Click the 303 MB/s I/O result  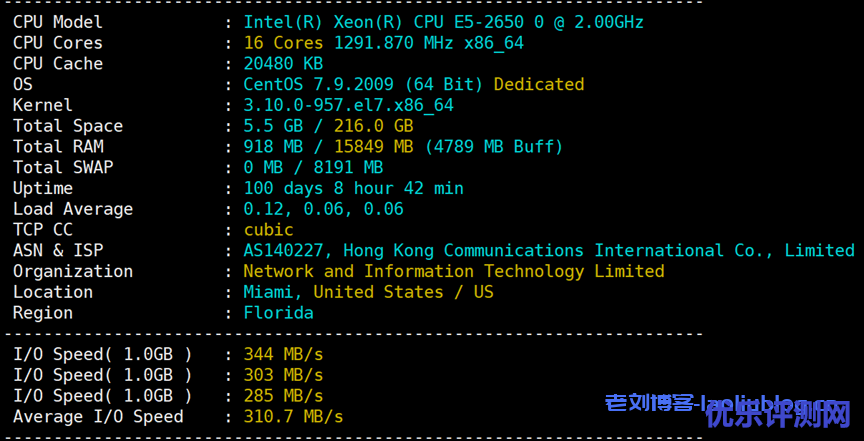(x=283, y=375)
